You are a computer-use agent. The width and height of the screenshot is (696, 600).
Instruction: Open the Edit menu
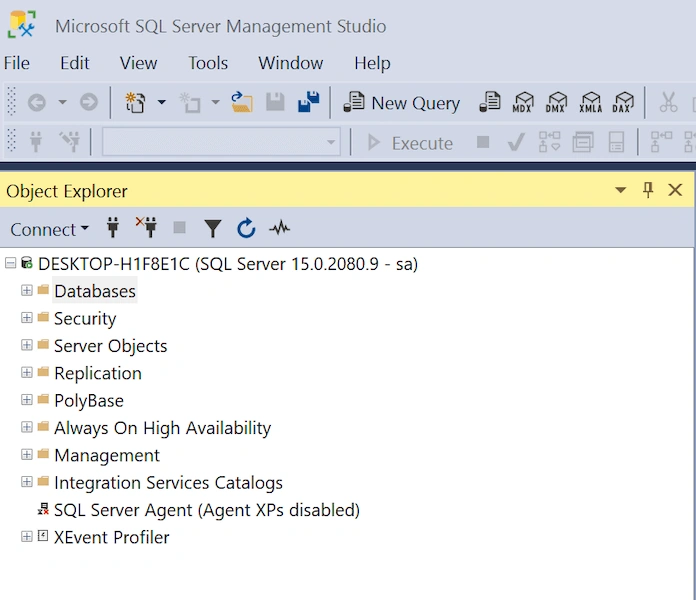pyautogui.click(x=75, y=63)
